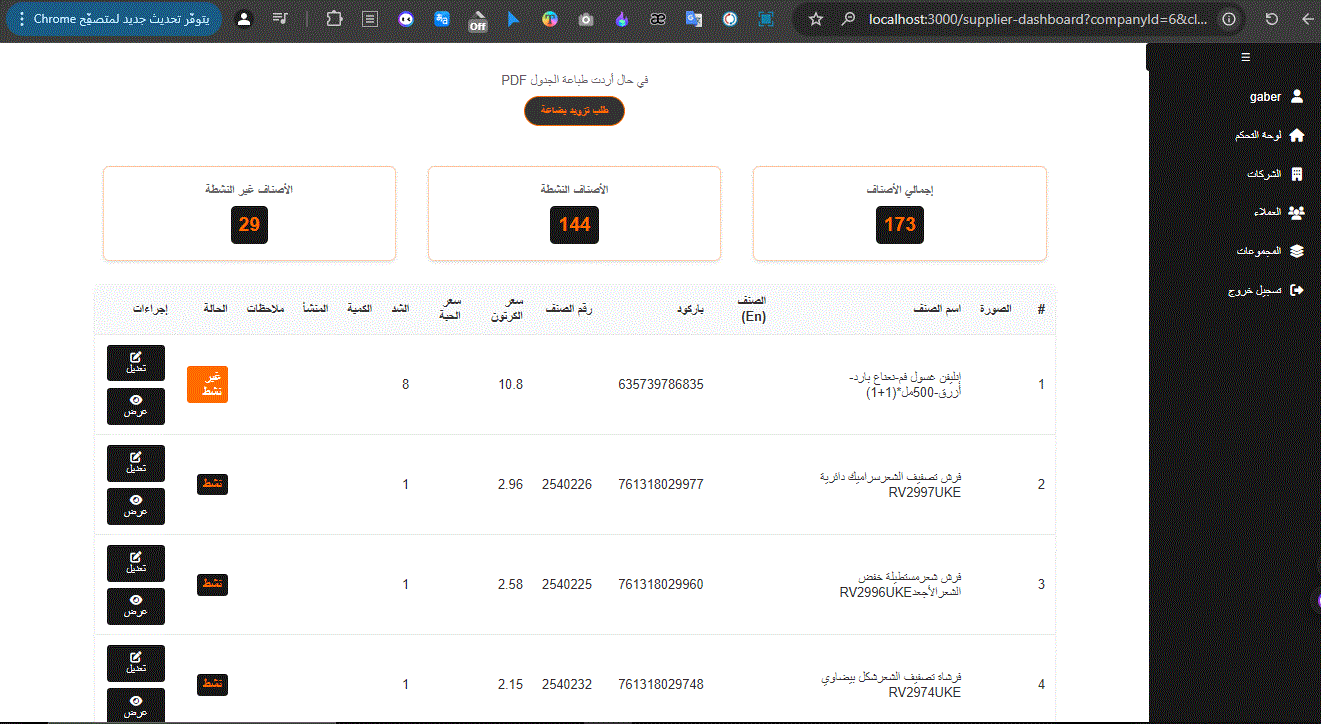
Task: Collapse the sidebar with the hamburger icon
Action: point(1245,57)
